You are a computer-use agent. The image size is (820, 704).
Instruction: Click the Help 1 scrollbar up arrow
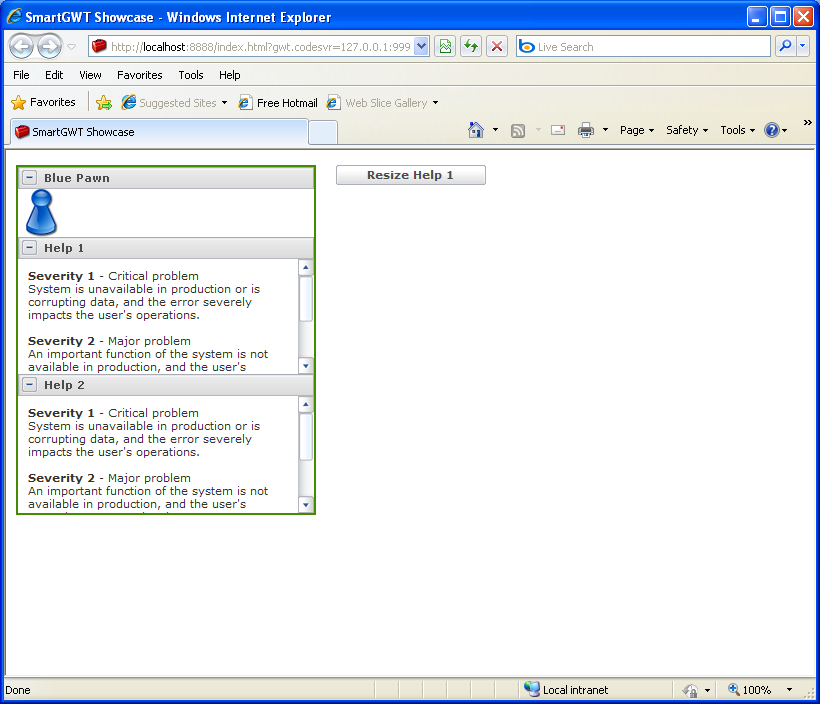pyautogui.click(x=305, y=267)
